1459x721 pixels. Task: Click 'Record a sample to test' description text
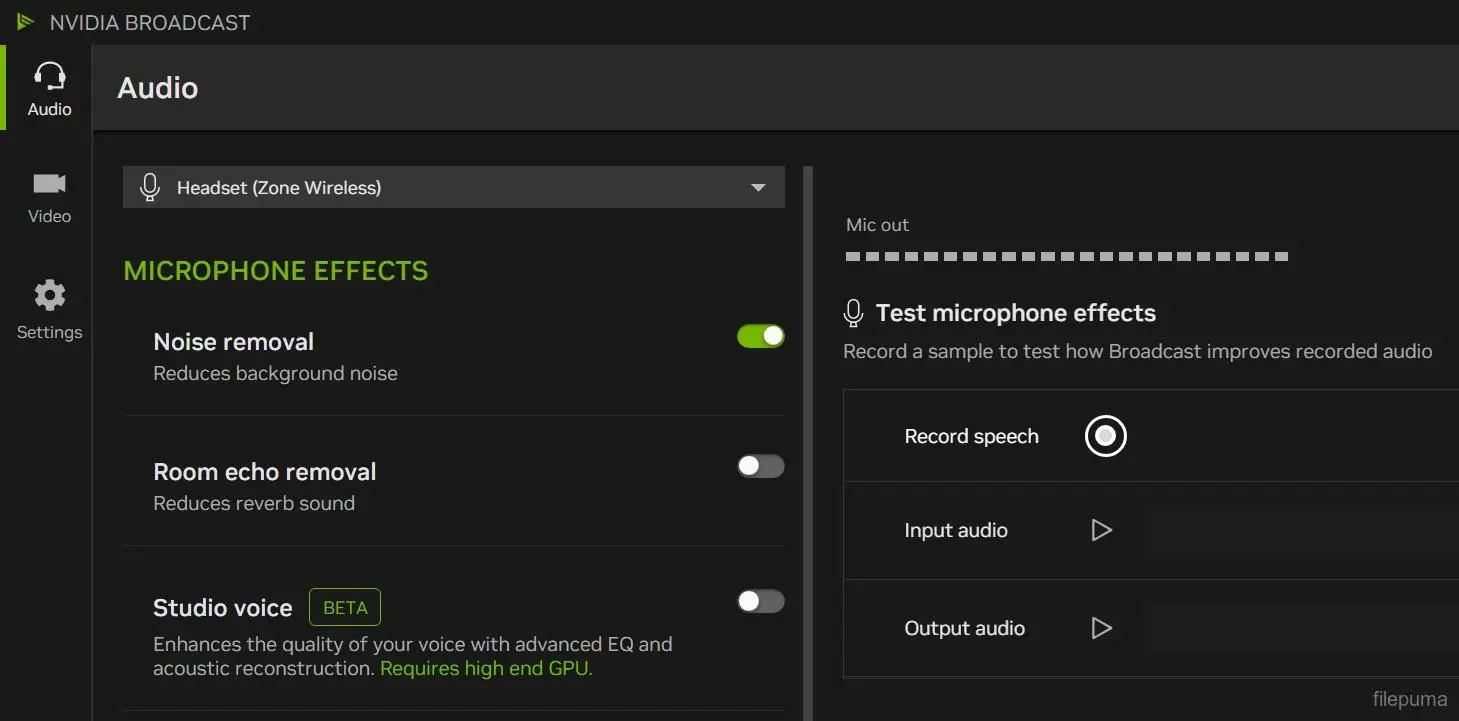point(1138,352)
